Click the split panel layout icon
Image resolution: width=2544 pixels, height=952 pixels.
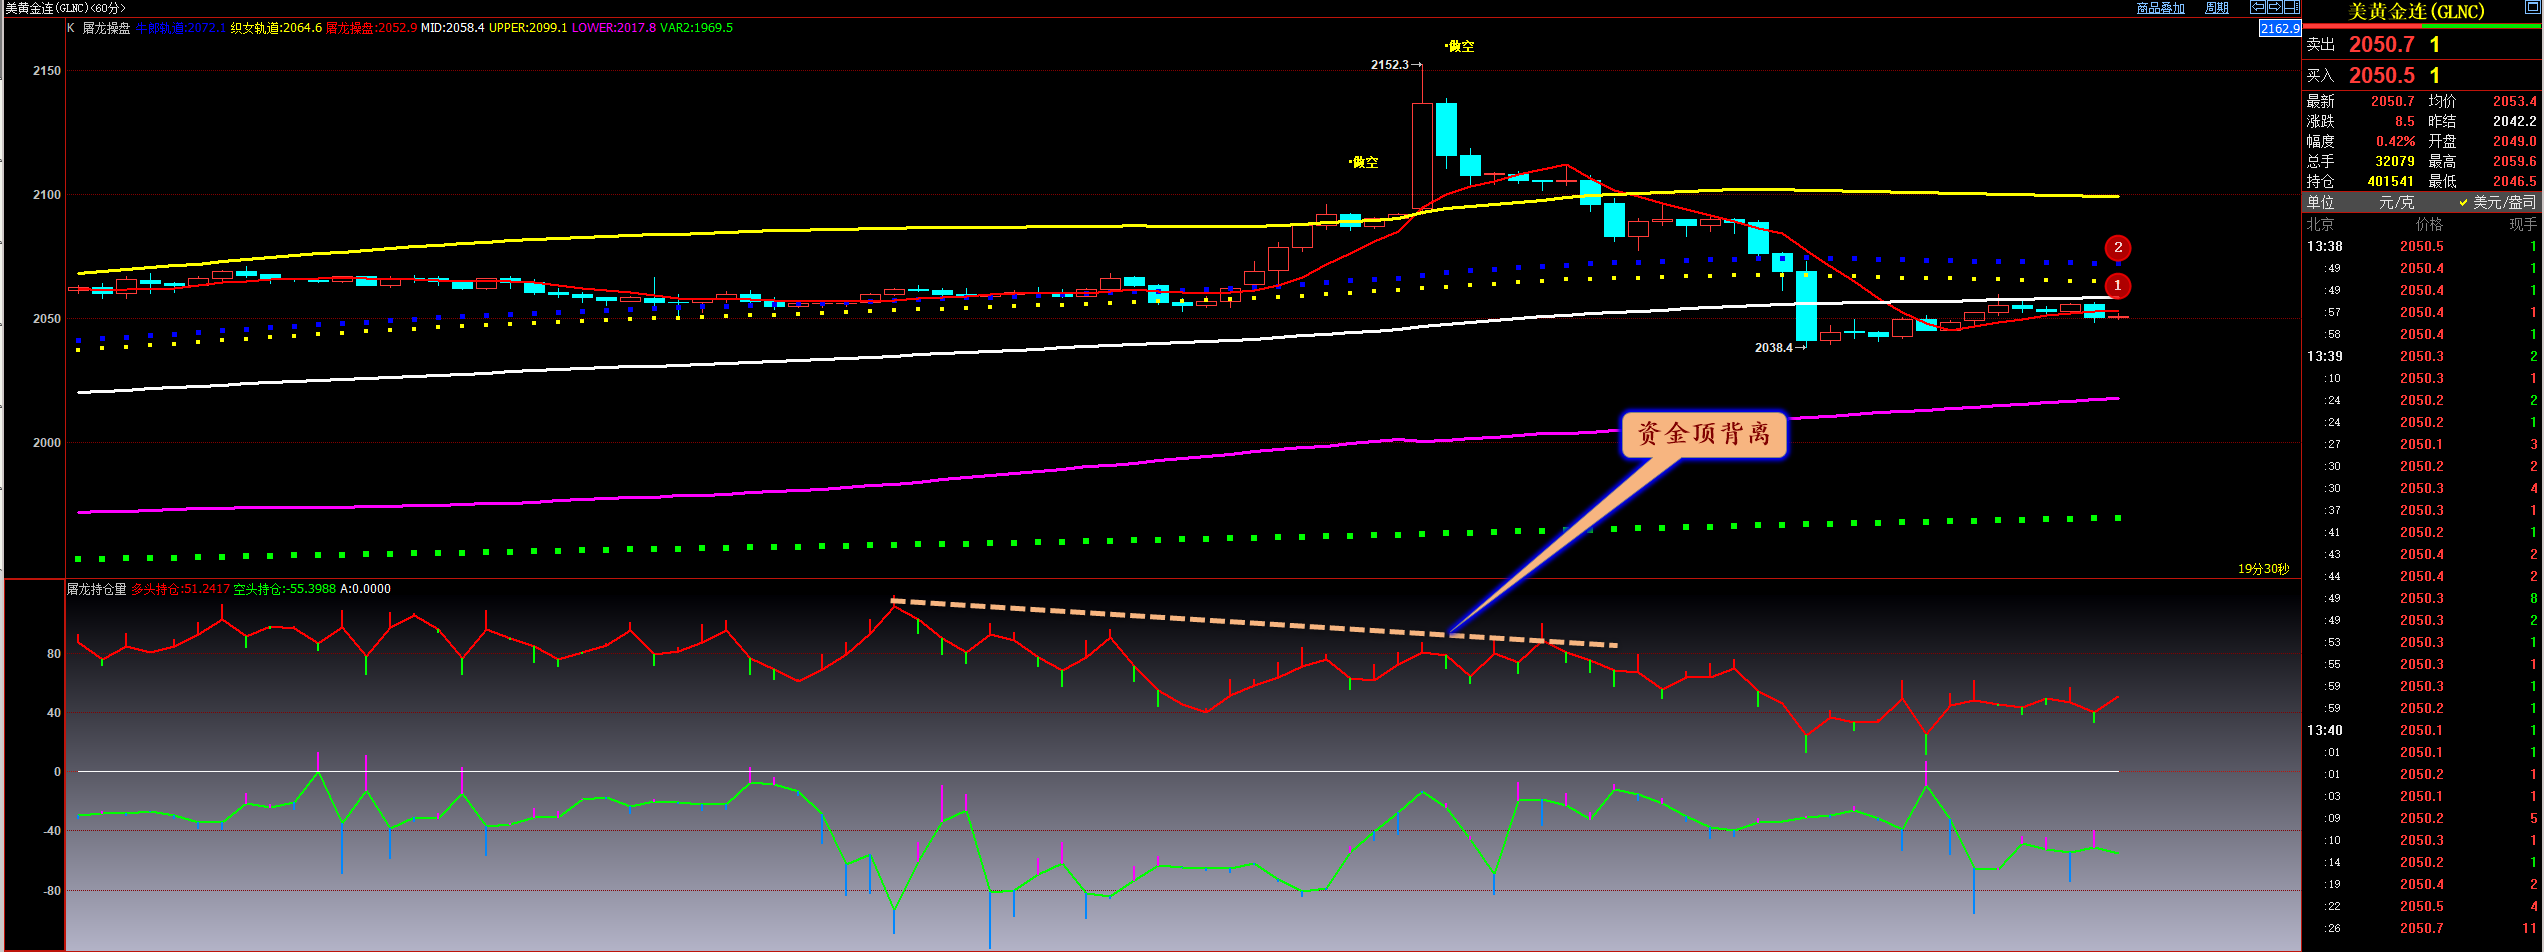click(2291, 7)
